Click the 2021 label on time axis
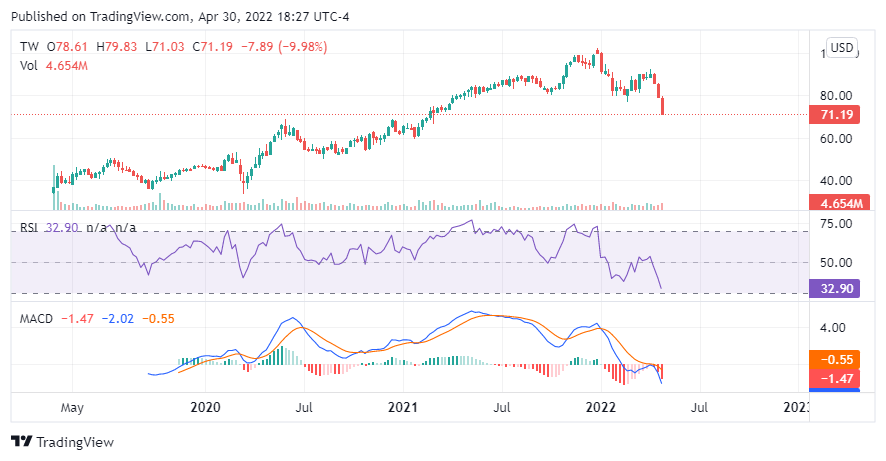This screenshot has width=886, height=461. (x=403, y=407)
